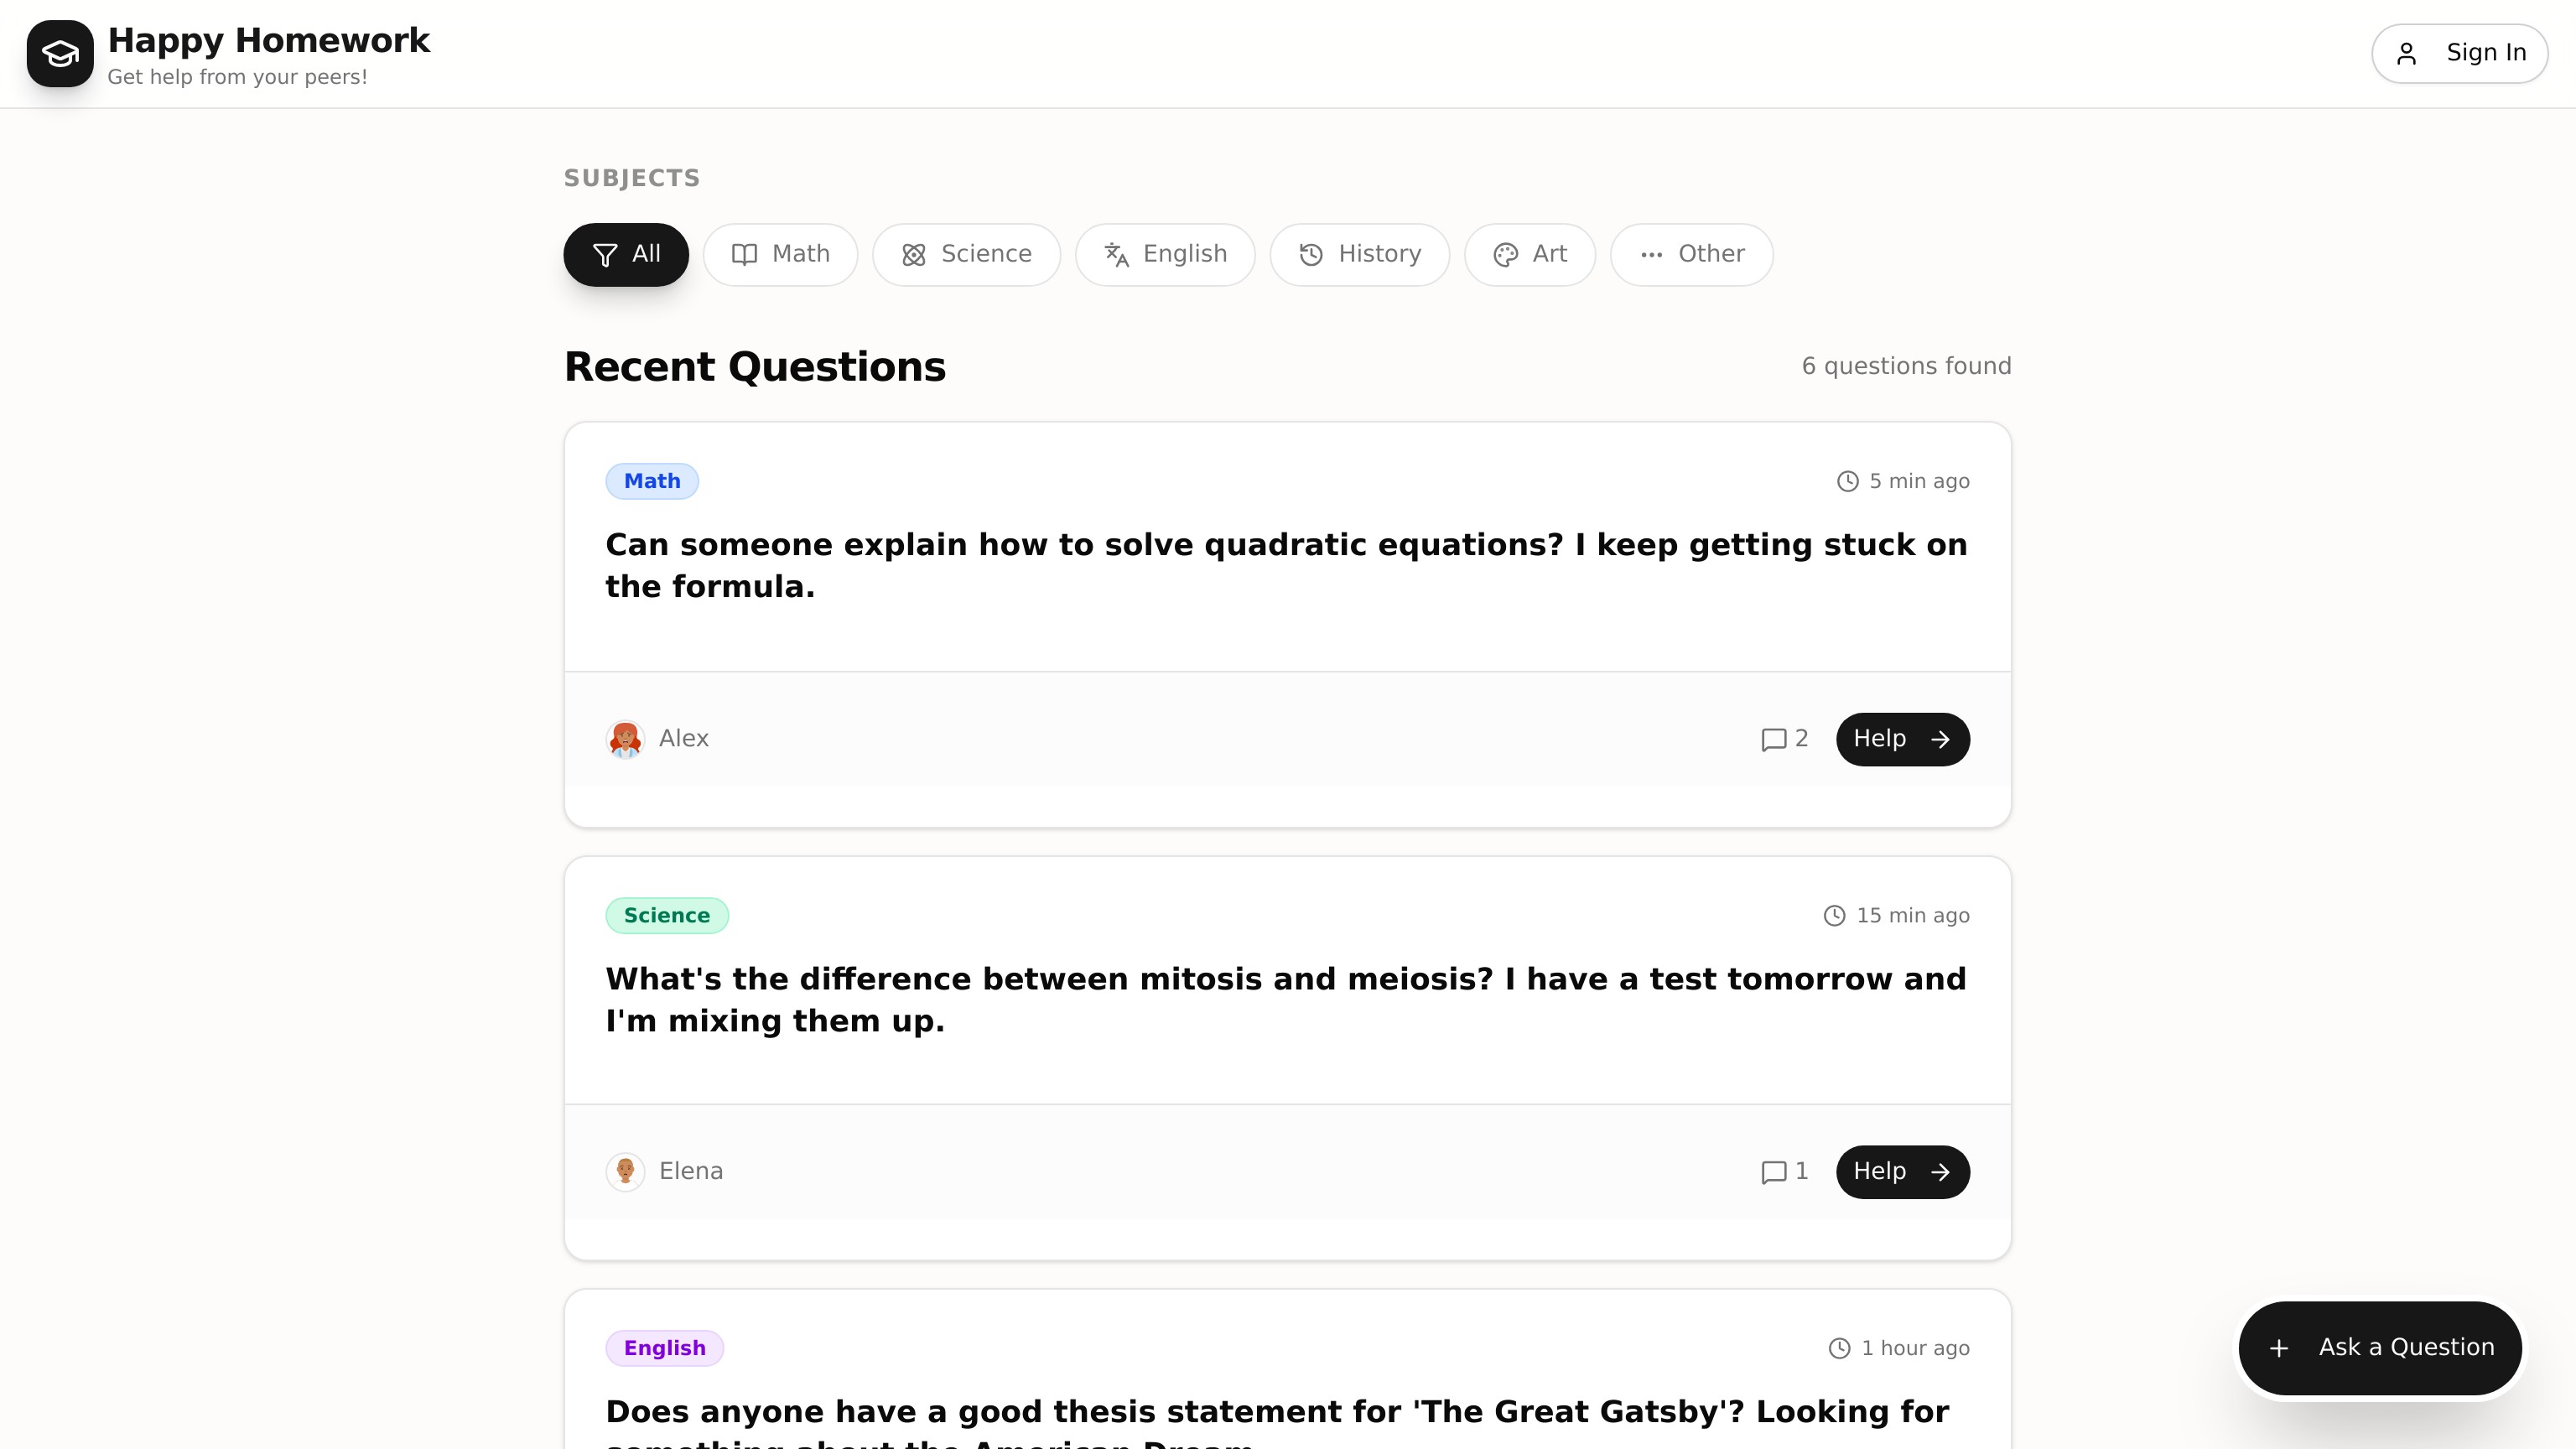The height and width of the screenshot is (1449, 2576).
Task: Open the Great Gatsby thesis question
Action: click(1277, 1412)
